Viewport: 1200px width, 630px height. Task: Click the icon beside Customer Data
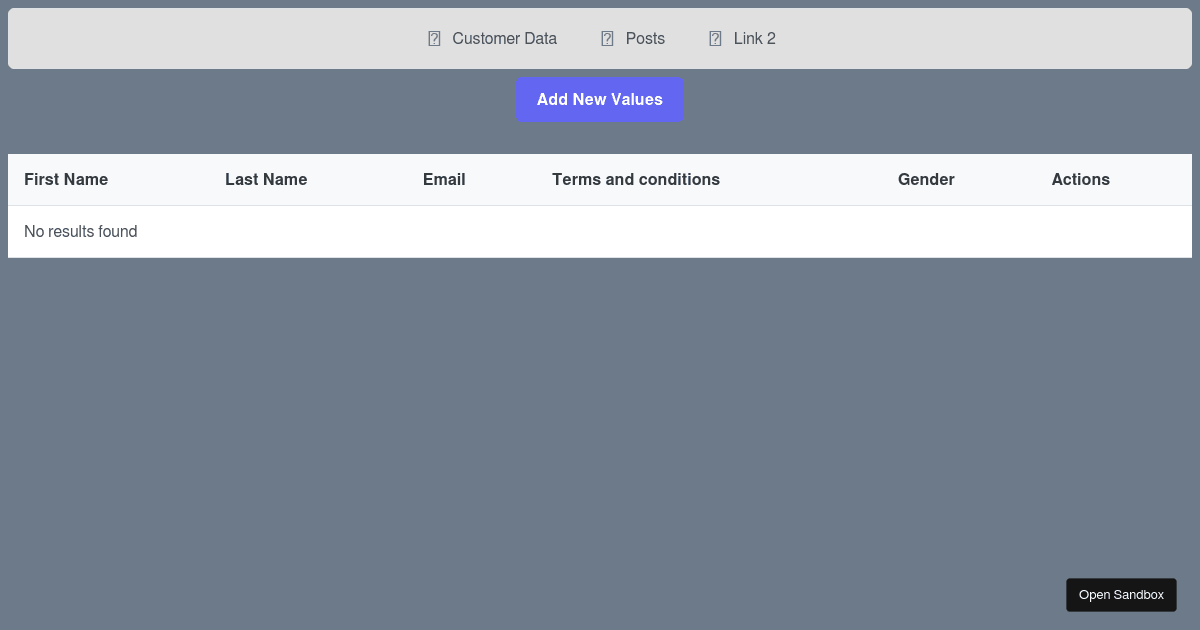click(434, 39)
